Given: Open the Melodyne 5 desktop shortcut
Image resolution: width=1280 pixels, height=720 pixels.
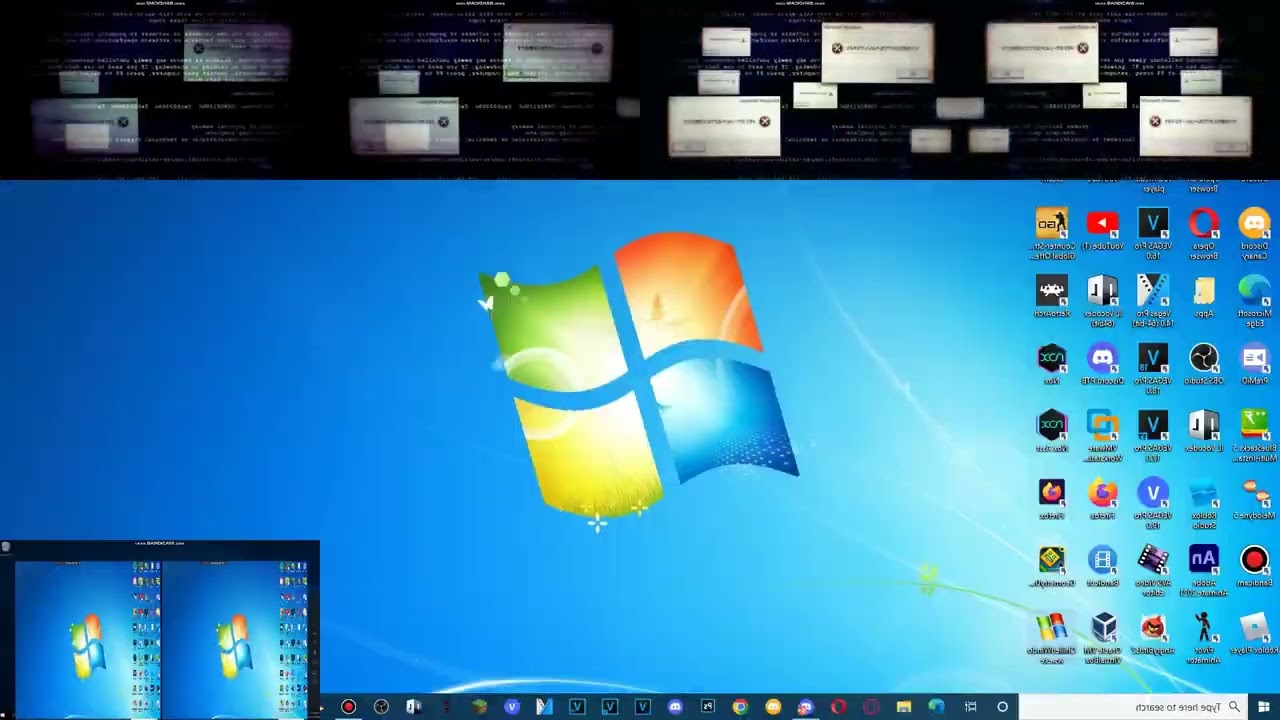Looking at the screenshot, I should click(1254, 498).
